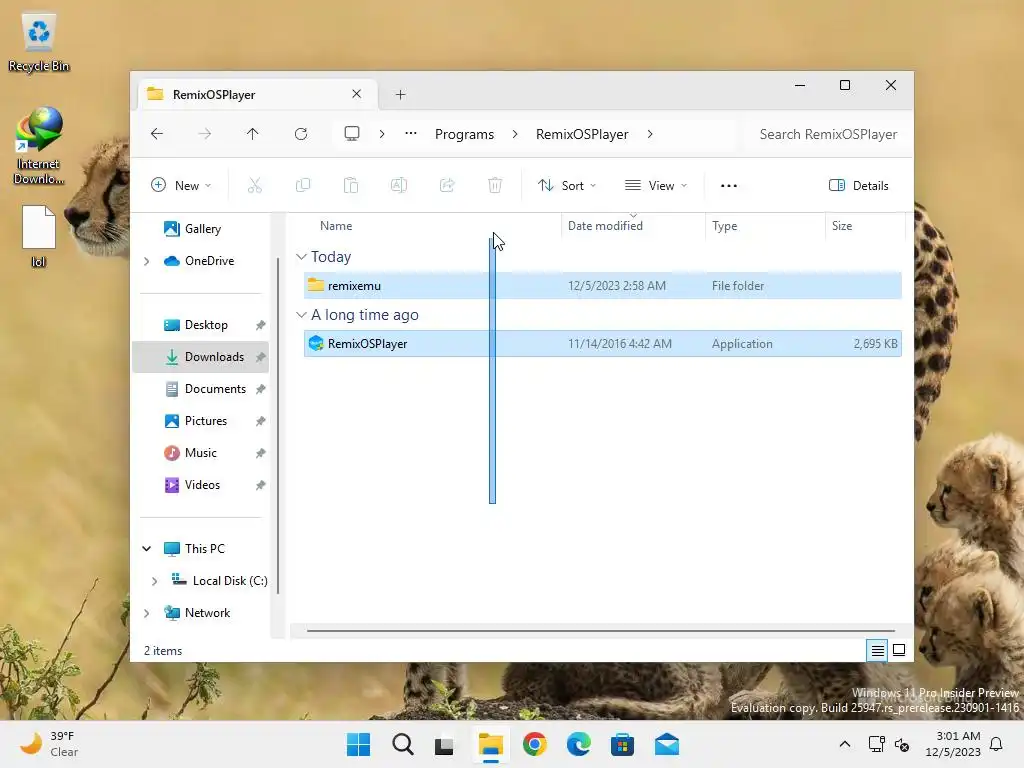The height and width of the screenshot is (768, 1024).
Task: Select Downloads in the navigation pane
Action: (201, 357)
